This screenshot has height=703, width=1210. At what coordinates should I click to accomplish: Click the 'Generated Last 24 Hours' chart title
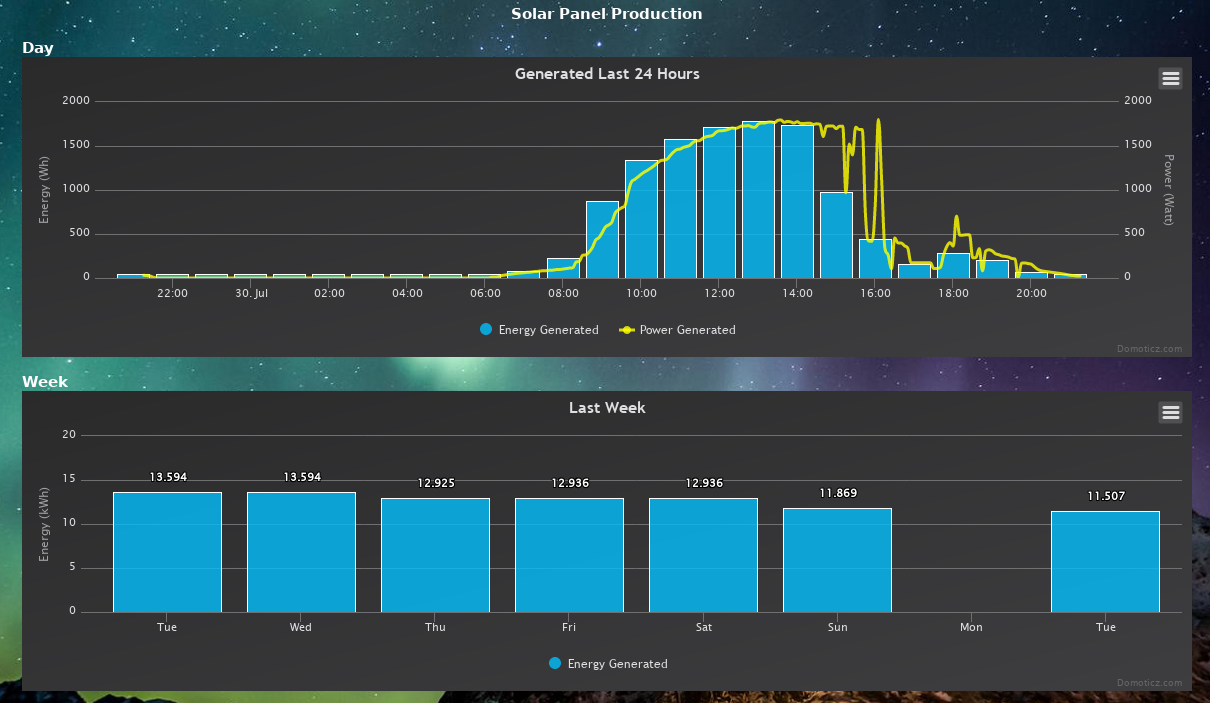click(x=607, y=74)
